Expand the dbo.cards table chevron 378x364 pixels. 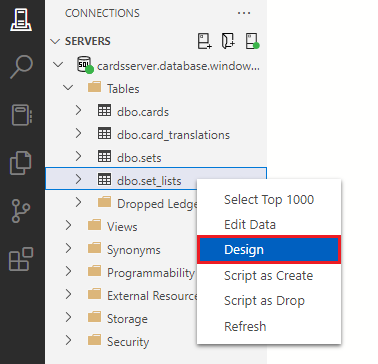[x=78, y=111]
